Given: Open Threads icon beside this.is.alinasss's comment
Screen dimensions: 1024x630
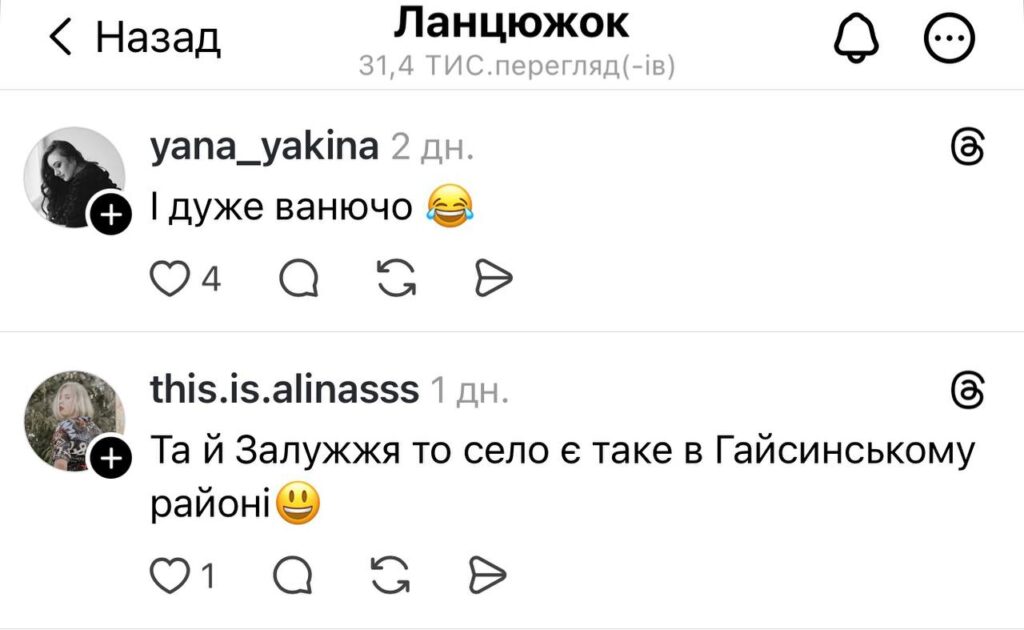Looking at the screenshot, I should [x=967, y=390].
